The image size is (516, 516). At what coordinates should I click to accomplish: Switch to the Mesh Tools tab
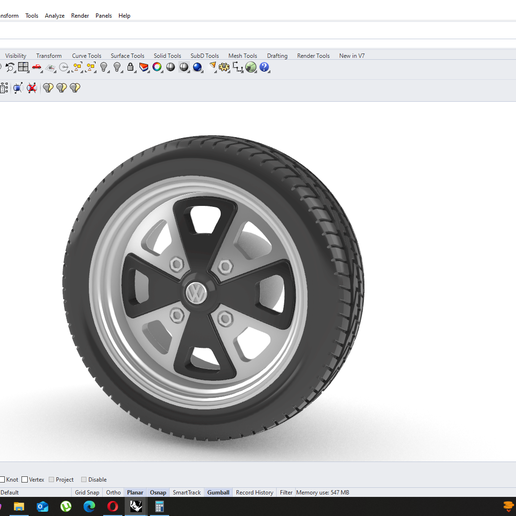tap(243, 56)
